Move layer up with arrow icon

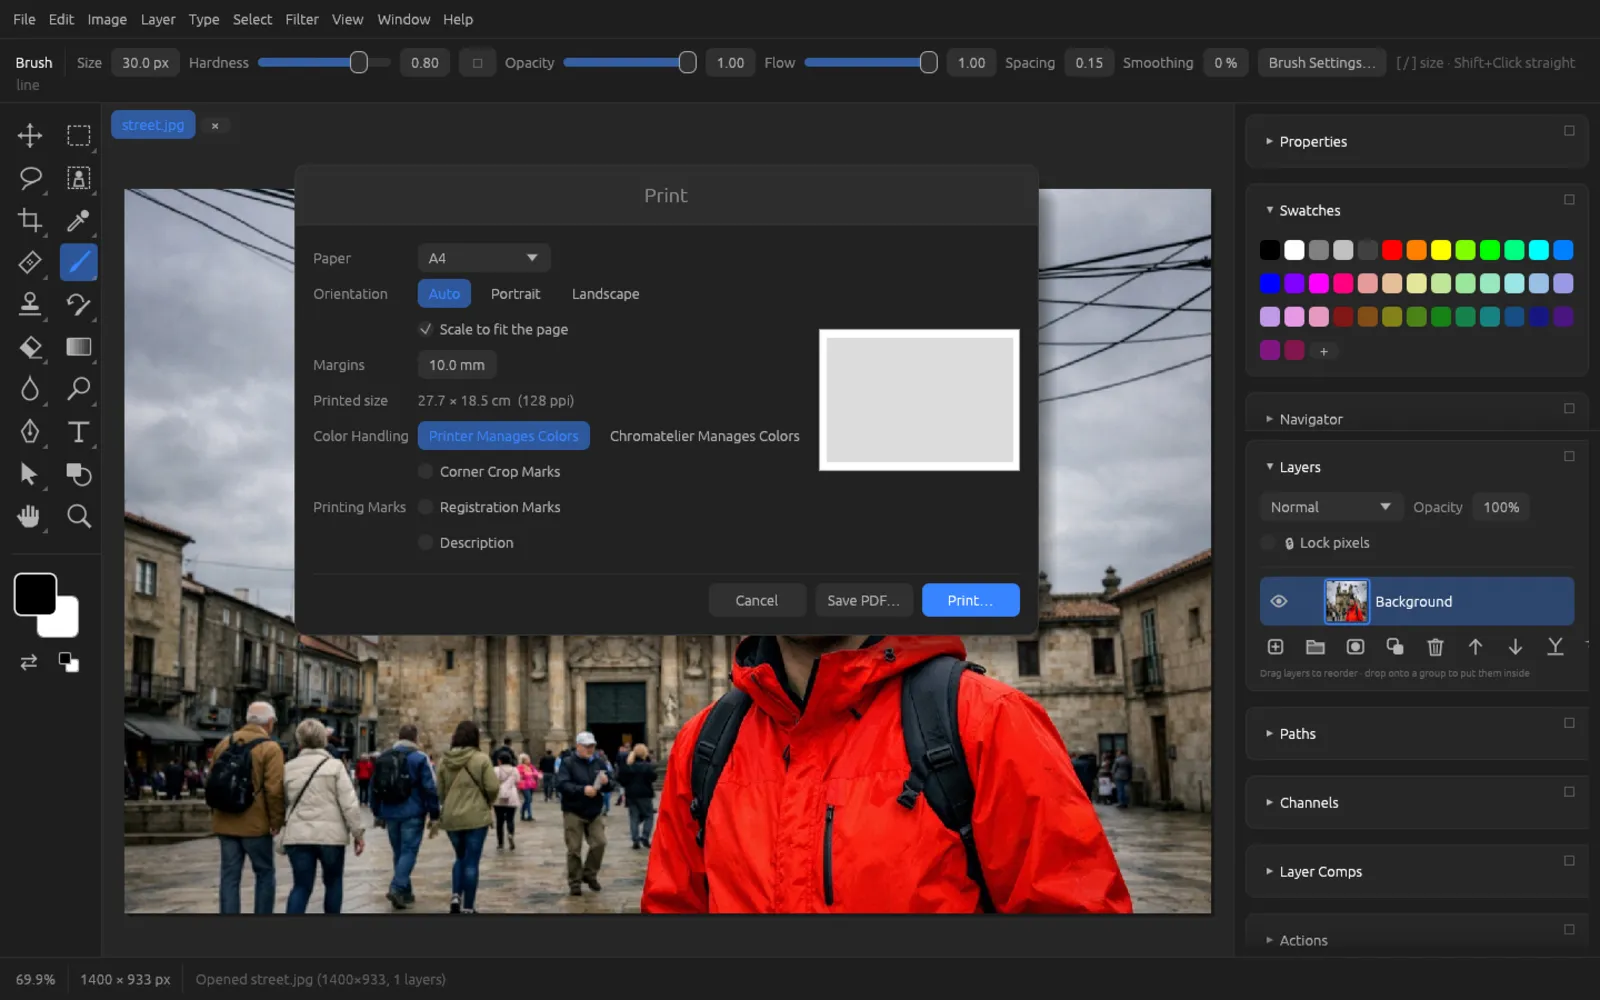coord(1475,647)
